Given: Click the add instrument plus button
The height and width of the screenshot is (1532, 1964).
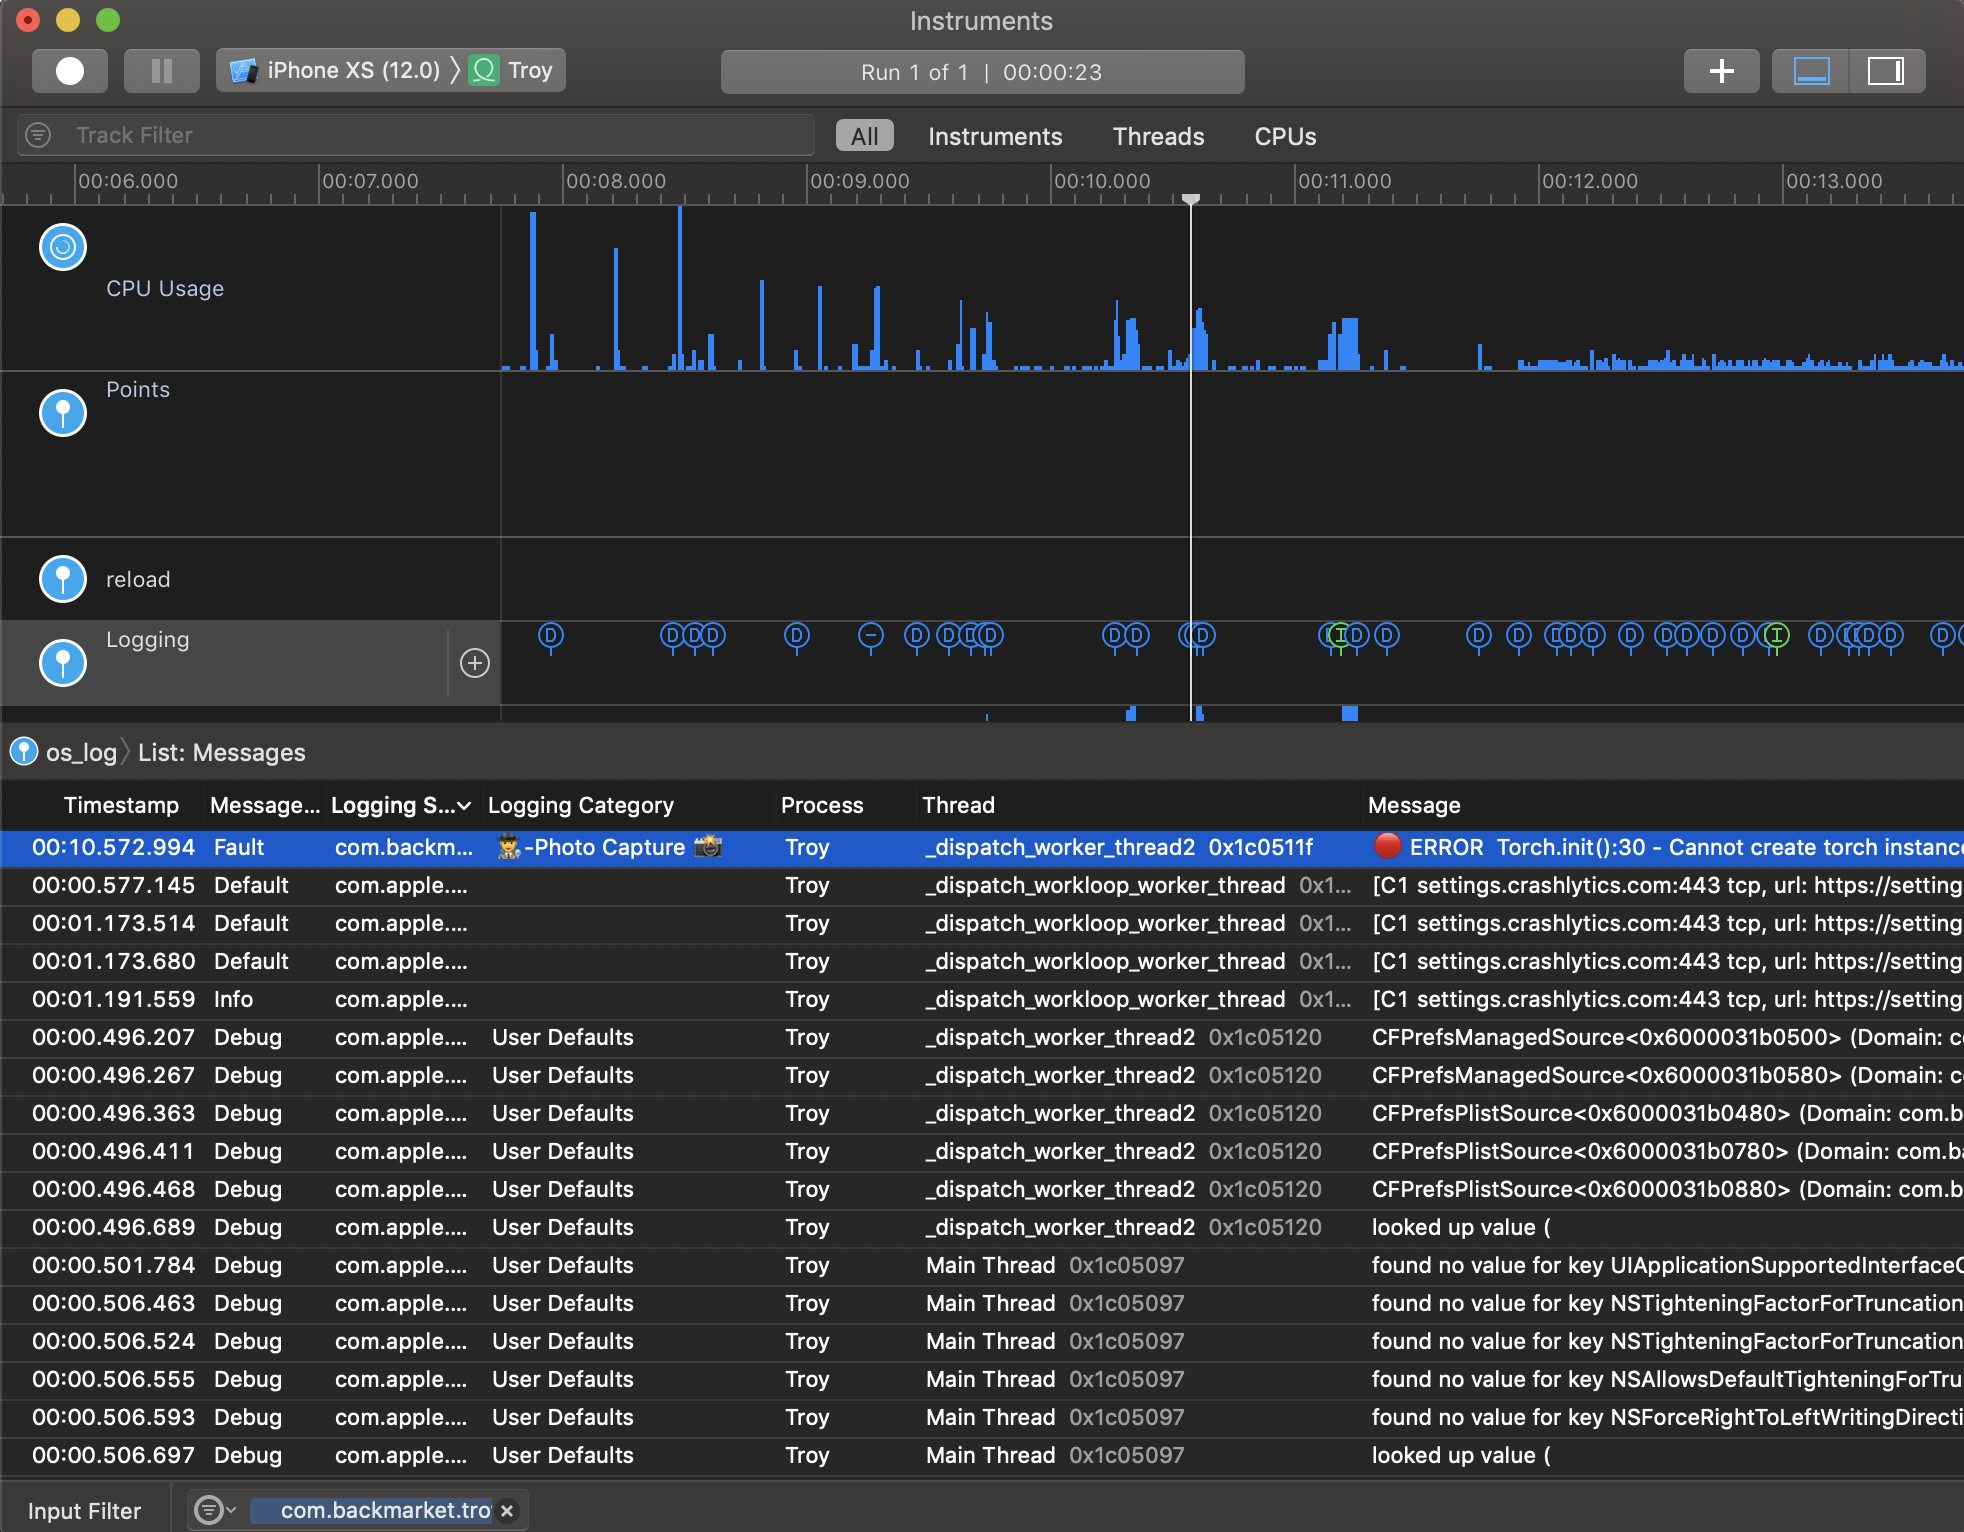Looking at the screenshot, I should pos(1721,71).
